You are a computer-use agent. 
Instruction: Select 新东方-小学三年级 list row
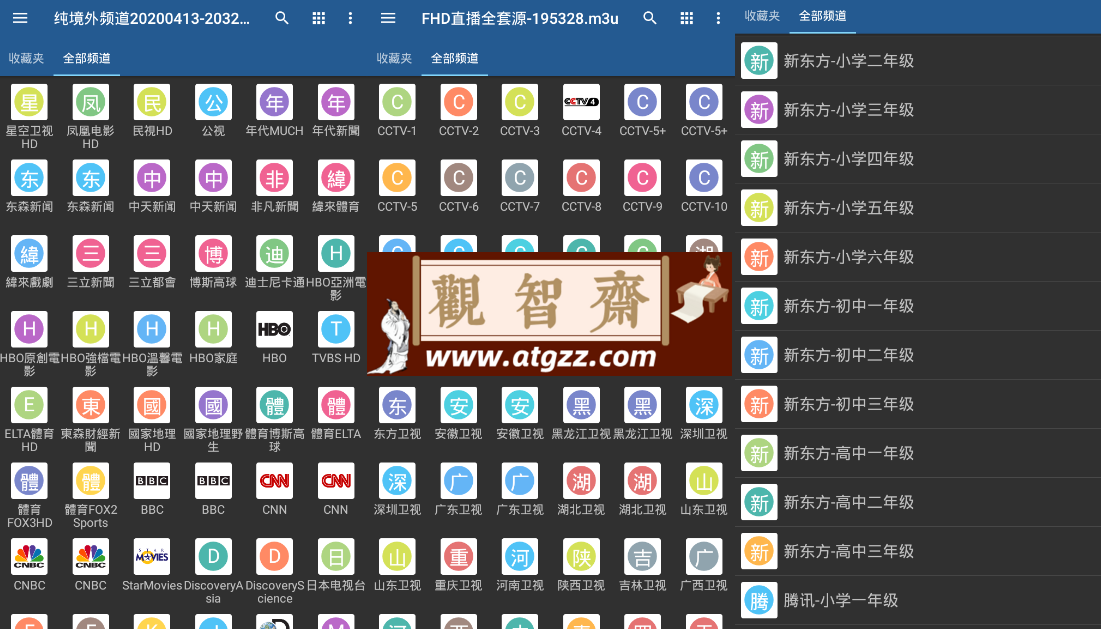point(918,110)
